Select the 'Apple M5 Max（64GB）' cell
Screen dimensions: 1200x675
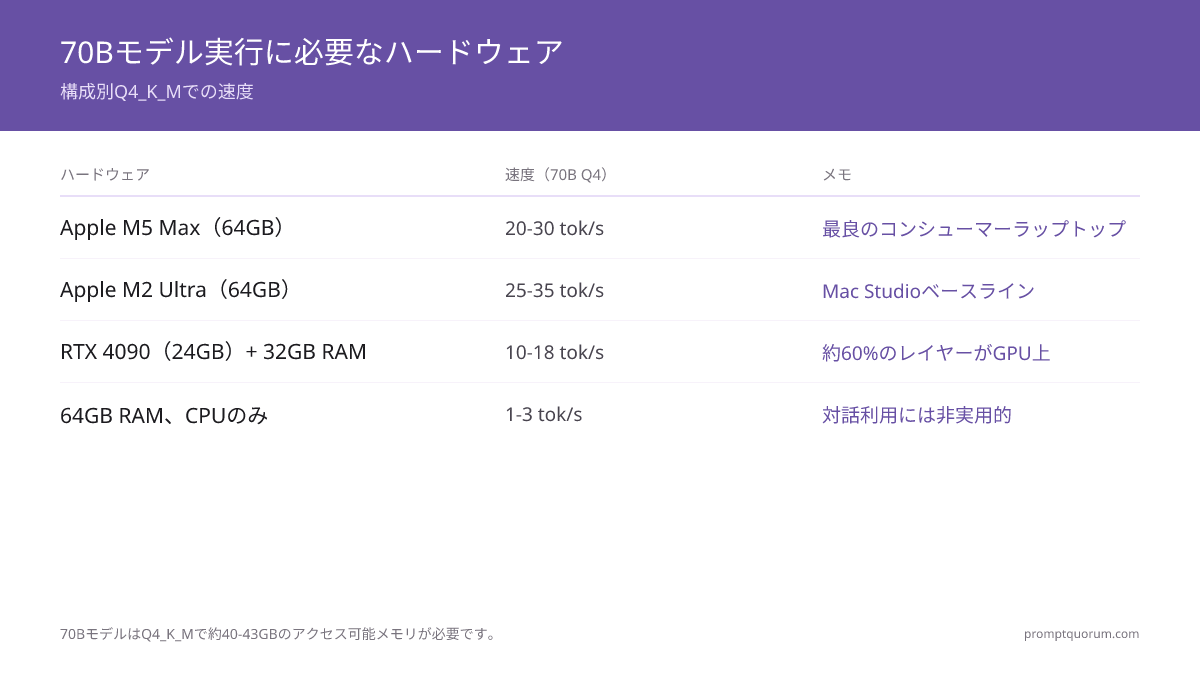[173, 228]
